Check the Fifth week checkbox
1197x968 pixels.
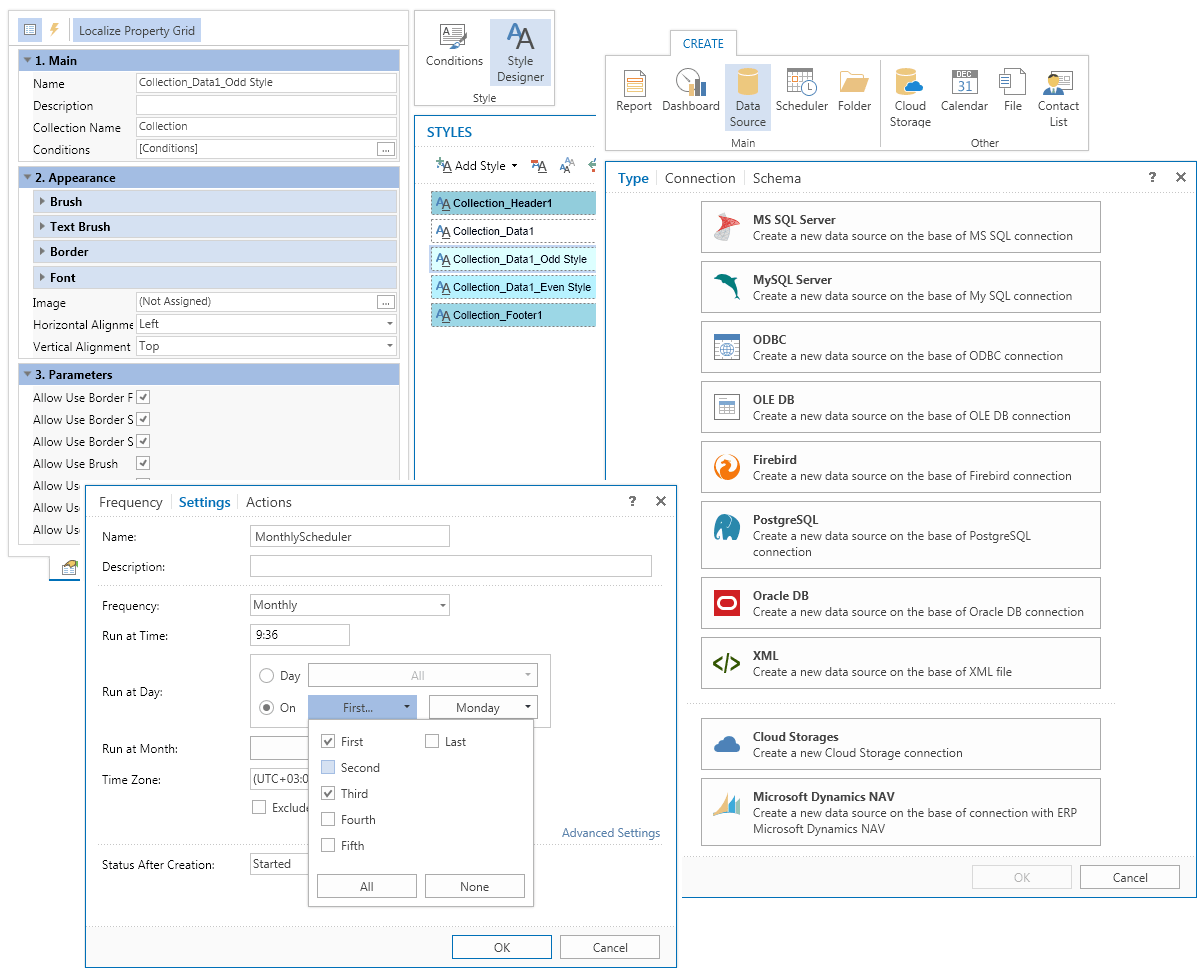(x=328, y=845)
